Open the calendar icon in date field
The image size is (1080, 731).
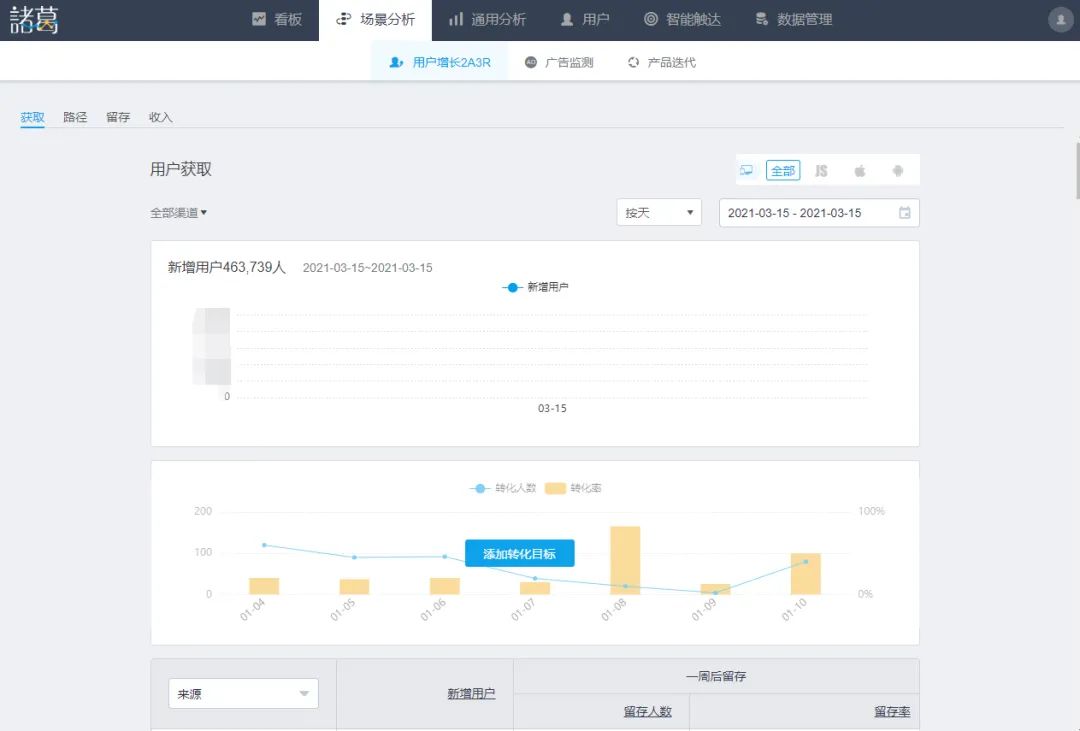[x=904, y=213]
